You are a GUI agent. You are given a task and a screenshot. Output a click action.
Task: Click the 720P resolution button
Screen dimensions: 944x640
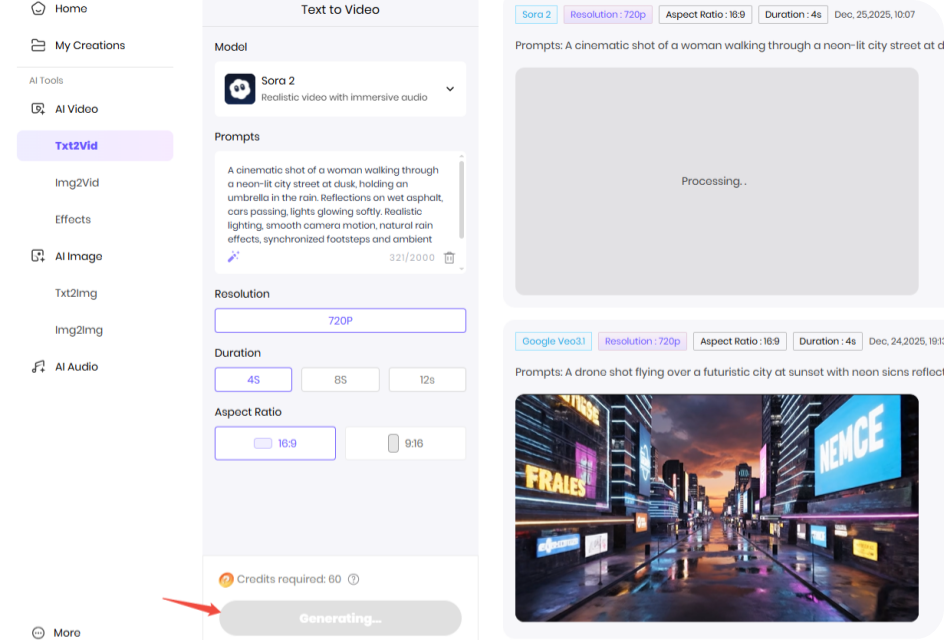click(340, 321)
